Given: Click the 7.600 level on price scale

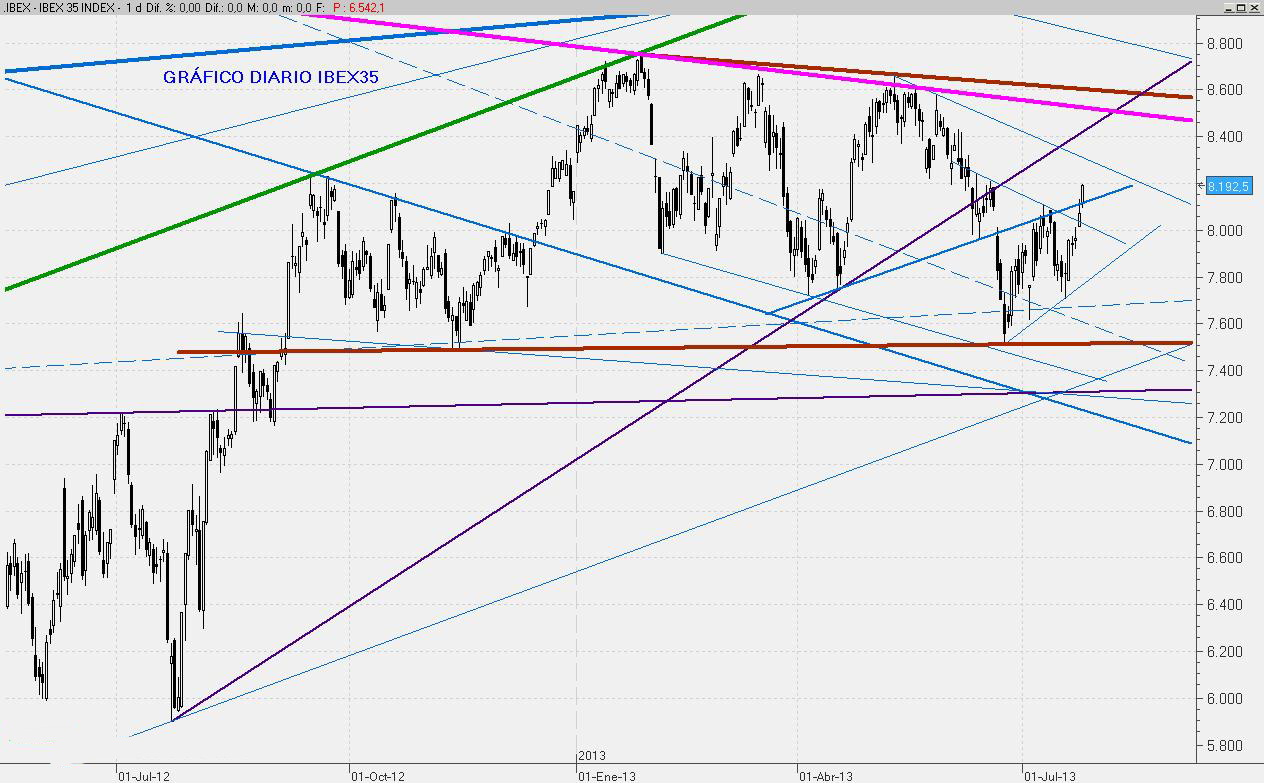Looking at the screenshot, I should pyautogui.click(x=1224, y=324).
